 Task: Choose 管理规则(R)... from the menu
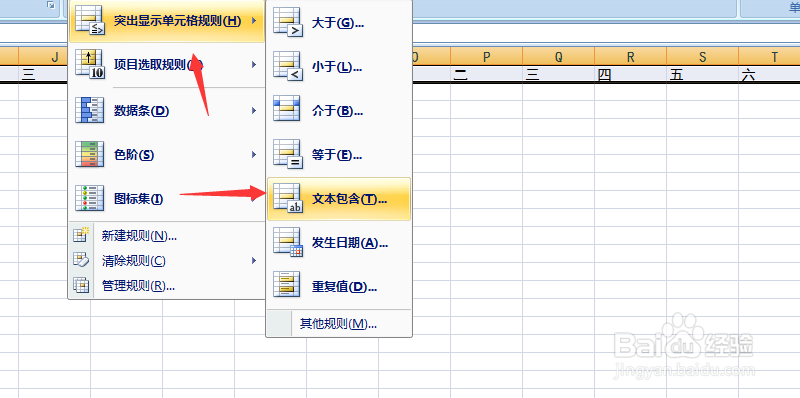point(167,286)
